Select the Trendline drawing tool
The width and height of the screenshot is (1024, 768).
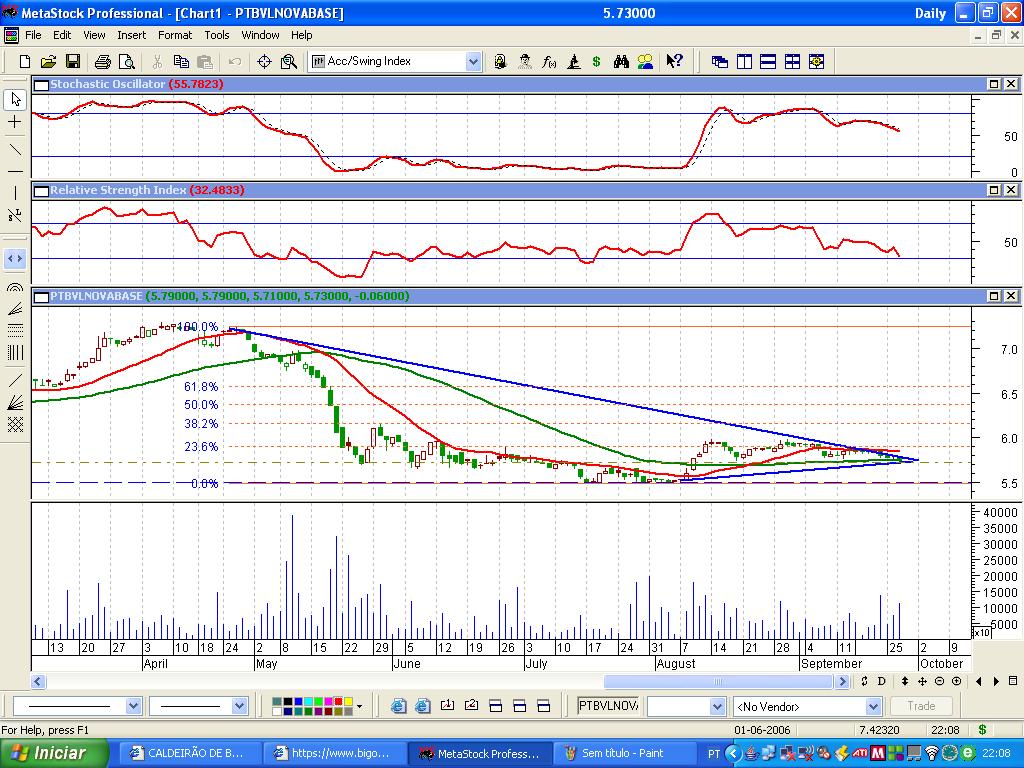coord(15,149)
